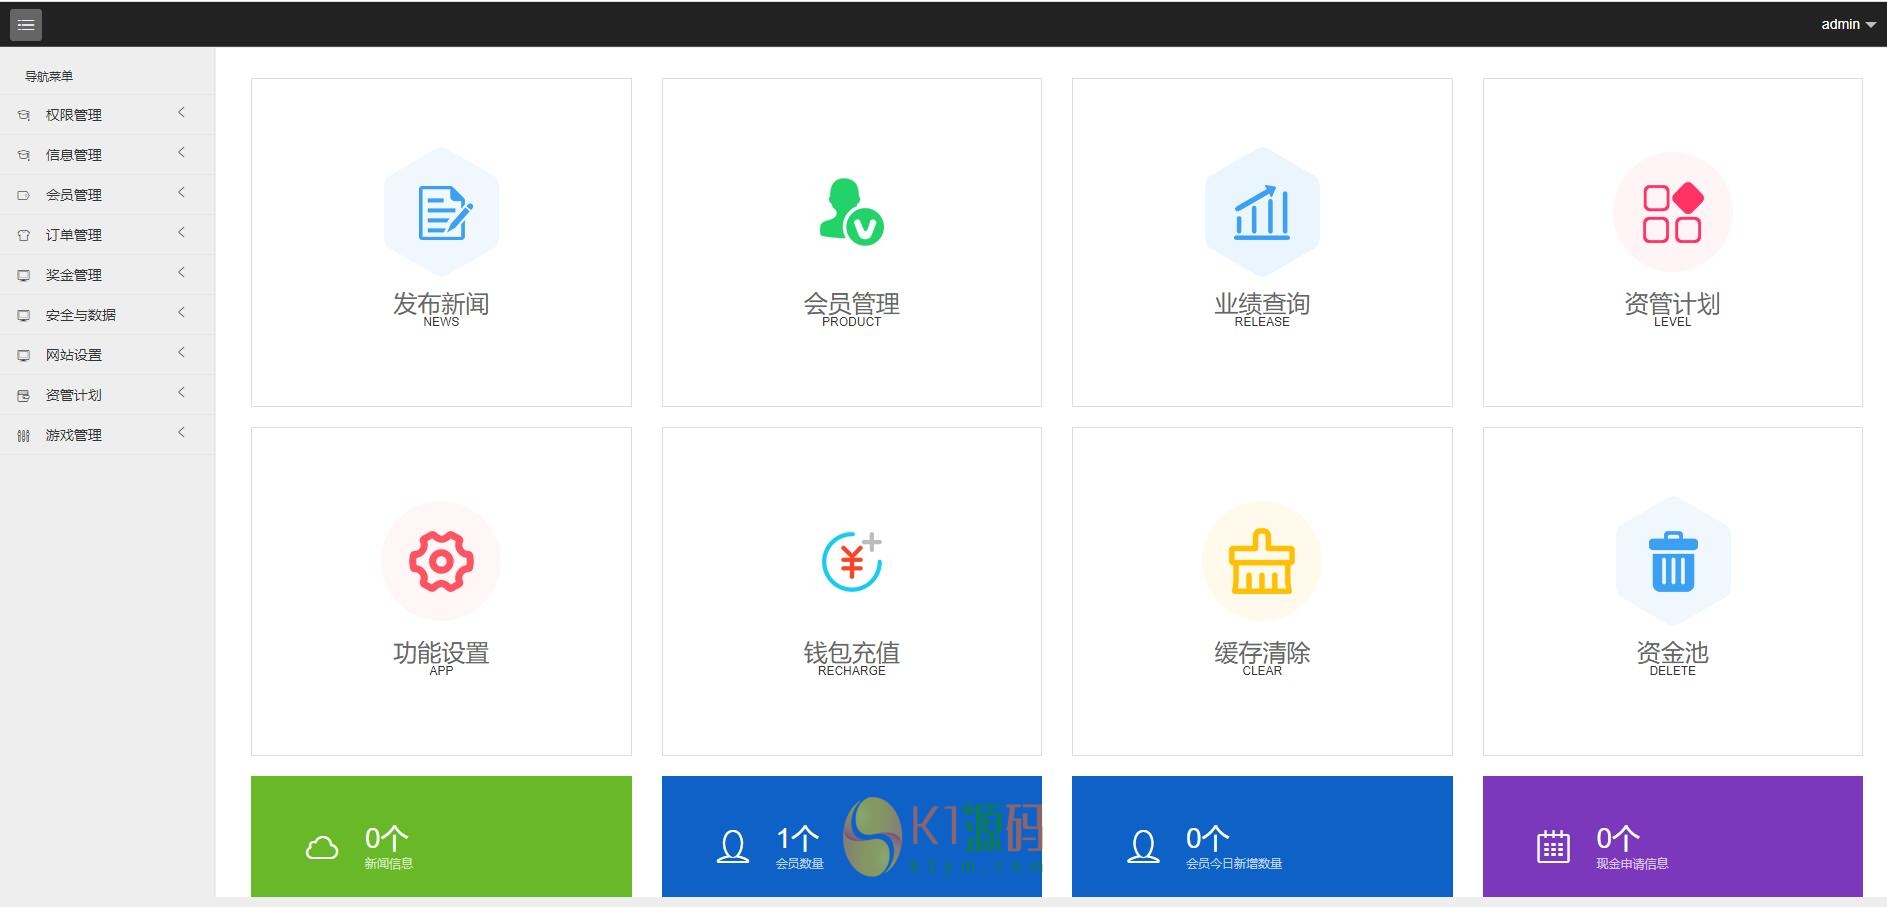Toggle the hamburger sidebar menu button
This screenshot has width=1887, height=907.
[x=26, y=25]
